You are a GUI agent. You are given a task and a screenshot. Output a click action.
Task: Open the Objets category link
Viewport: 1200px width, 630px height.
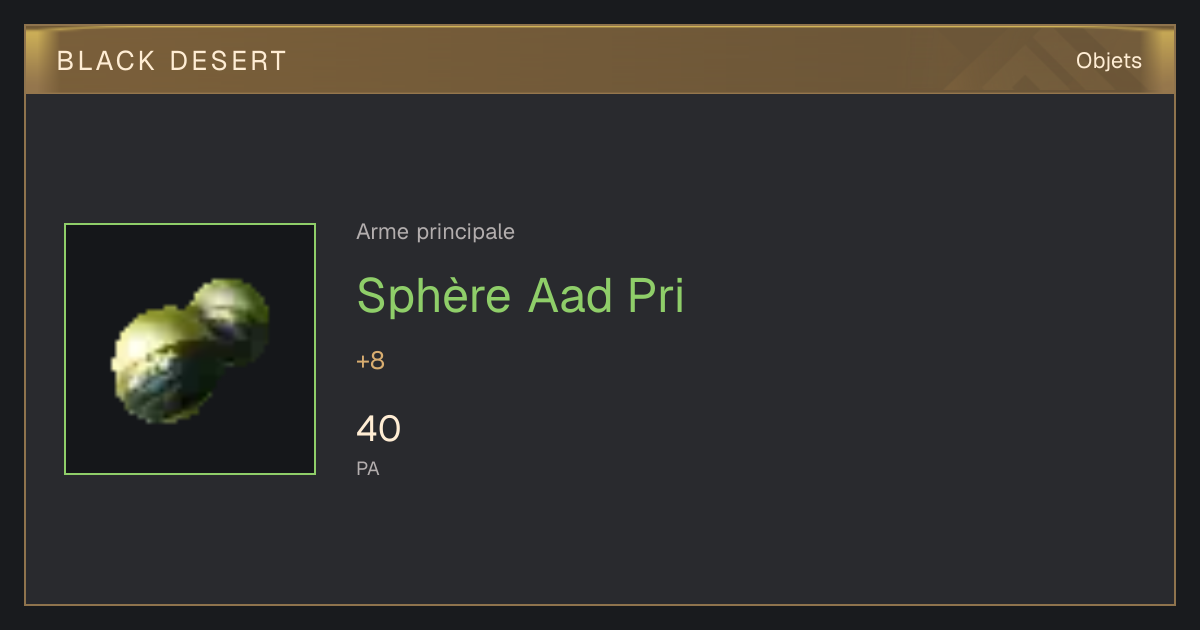pos(1108,61)
